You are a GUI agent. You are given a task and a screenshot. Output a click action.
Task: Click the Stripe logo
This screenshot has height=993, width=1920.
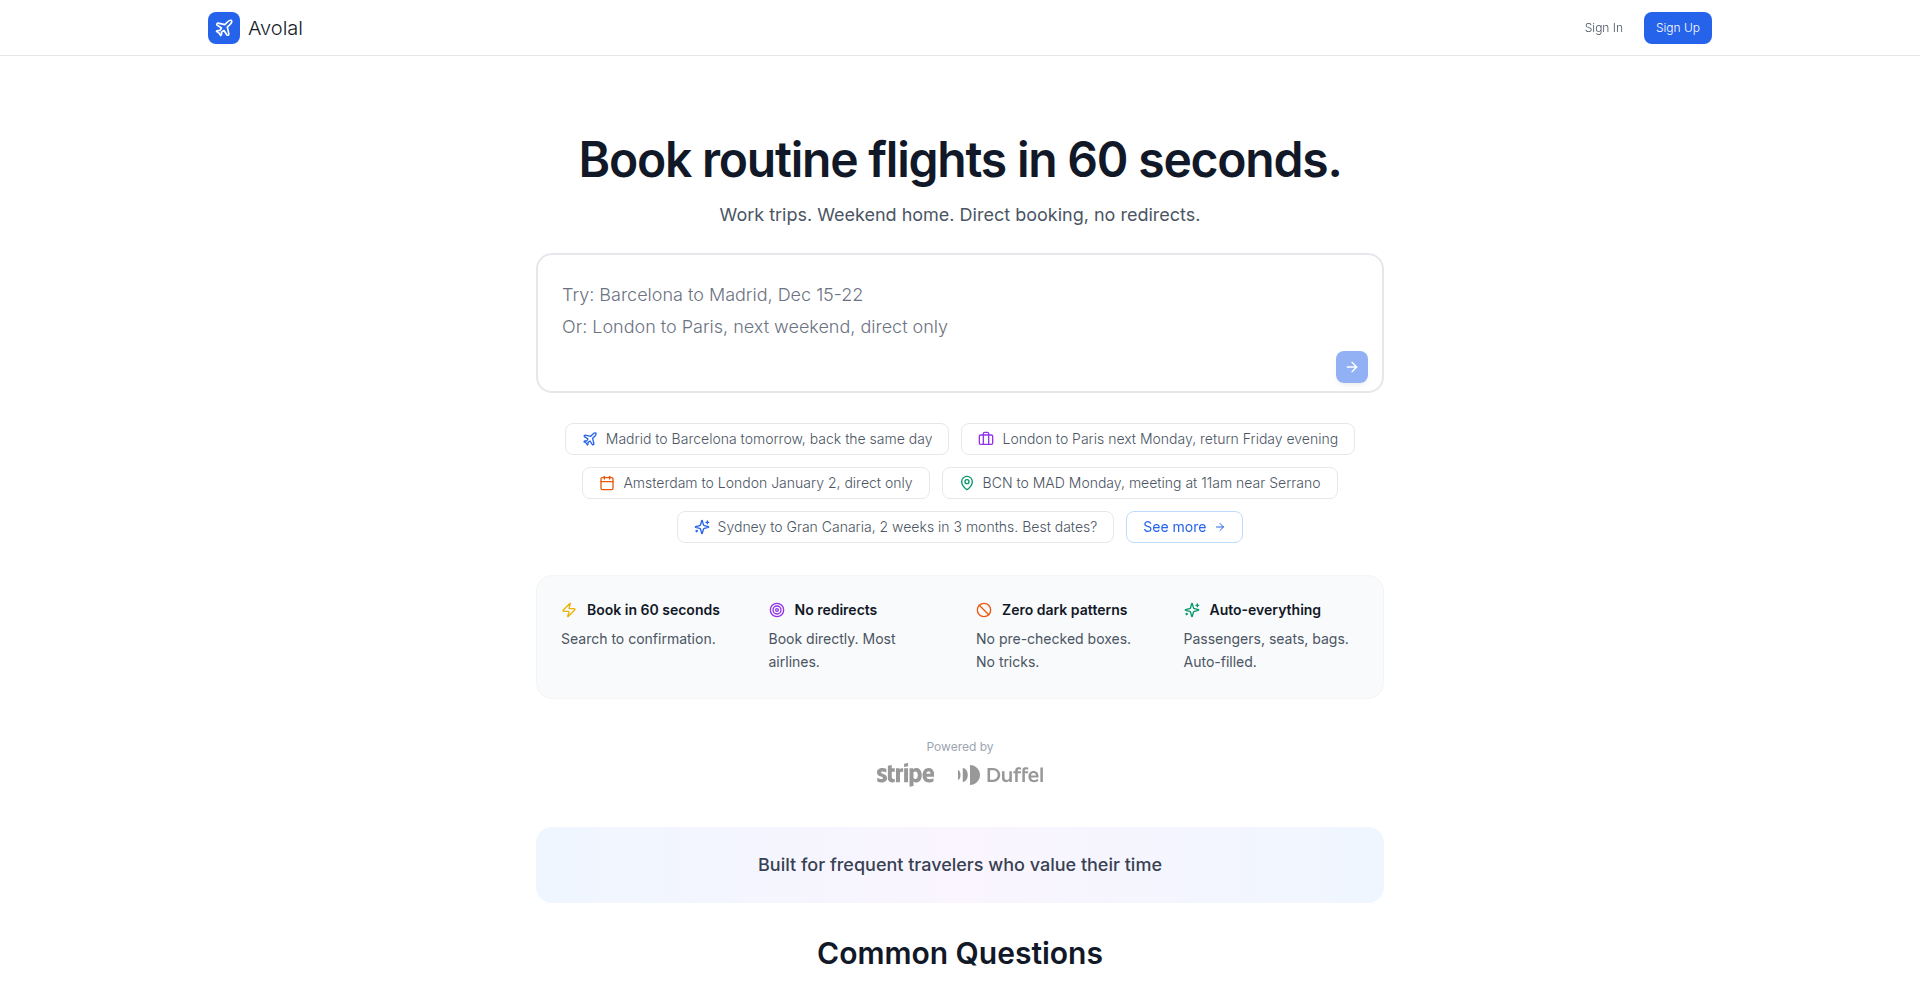(x=905, y=775)
